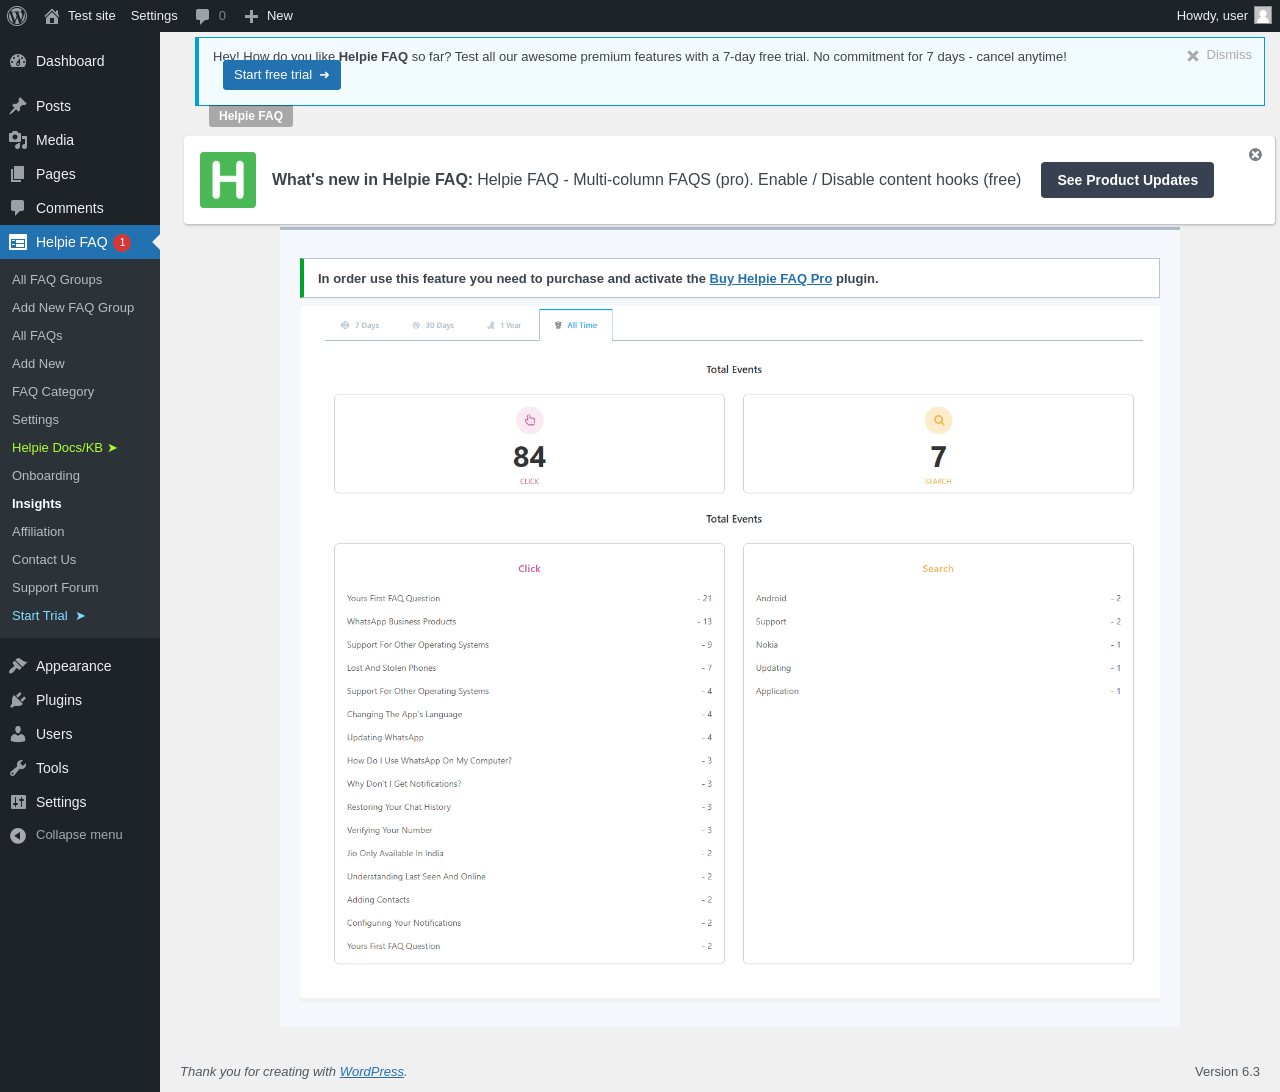Click the user avatar icon
Image resolution: width=1280 pixels, height=1092 pixels.
pos(1262,15)
